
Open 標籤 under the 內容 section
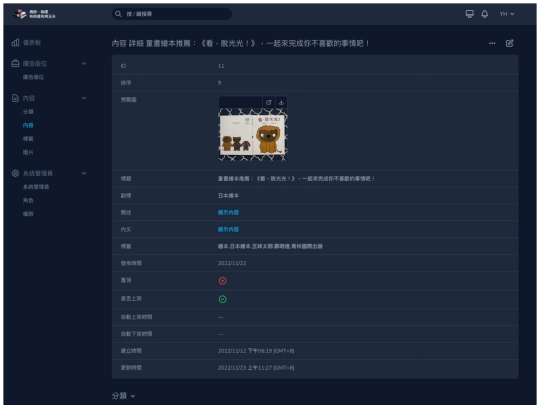click(x=28, y=139)
